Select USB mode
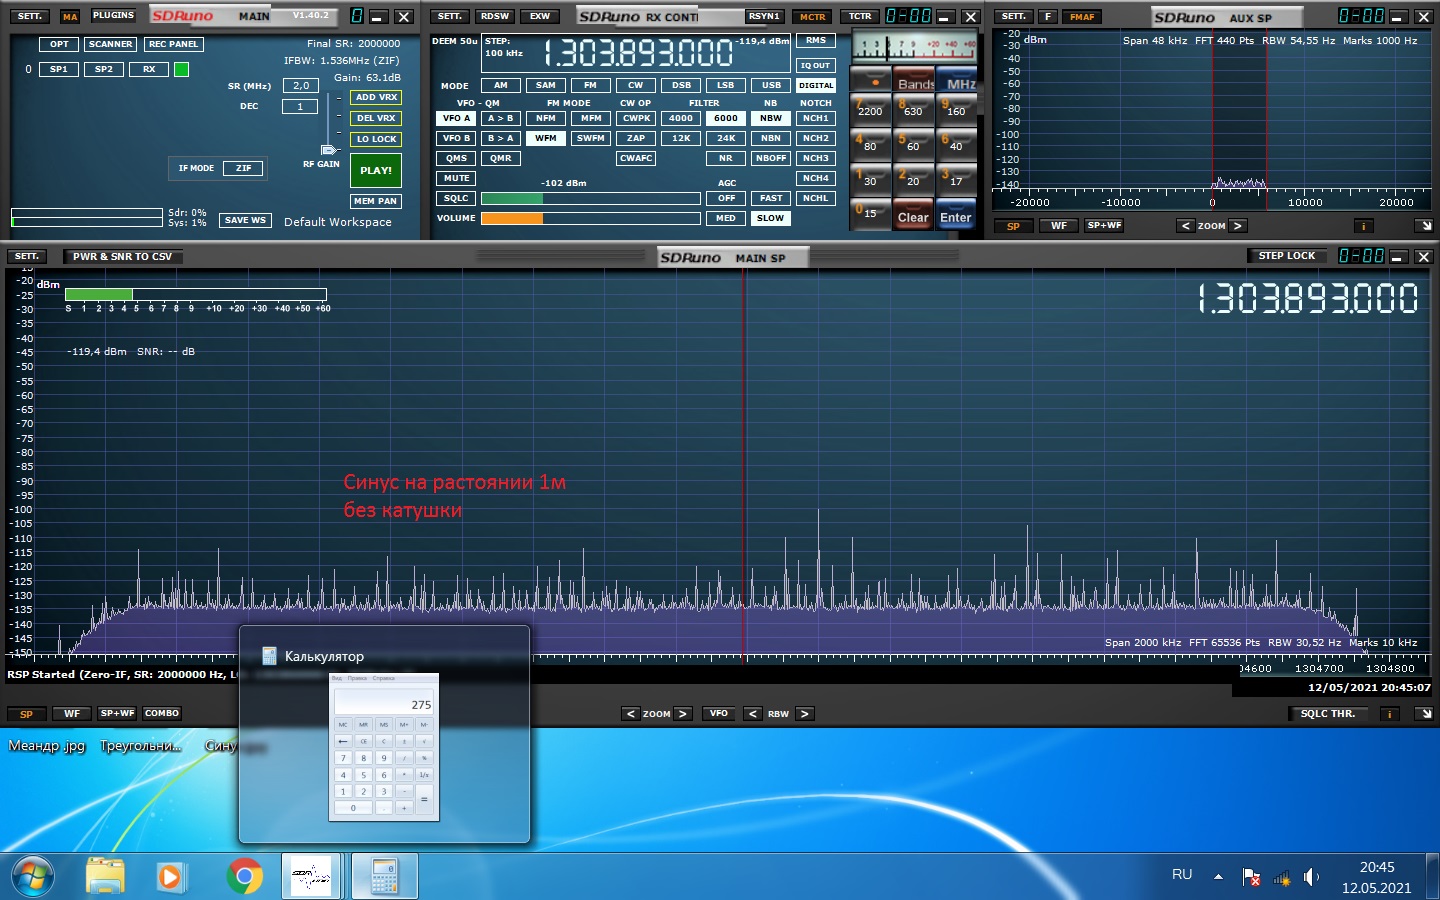This screenshot has width=1440, height=900. (771, 85)
